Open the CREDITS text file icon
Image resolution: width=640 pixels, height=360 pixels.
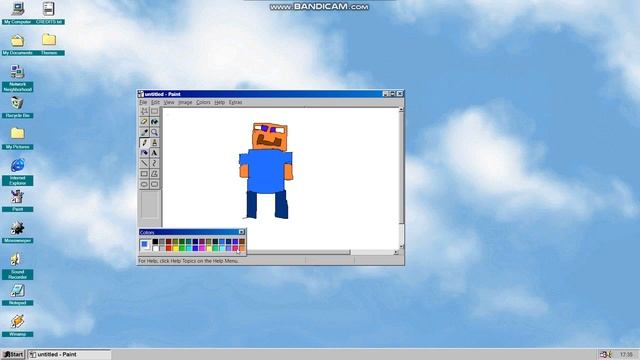(x=49, y=13)
